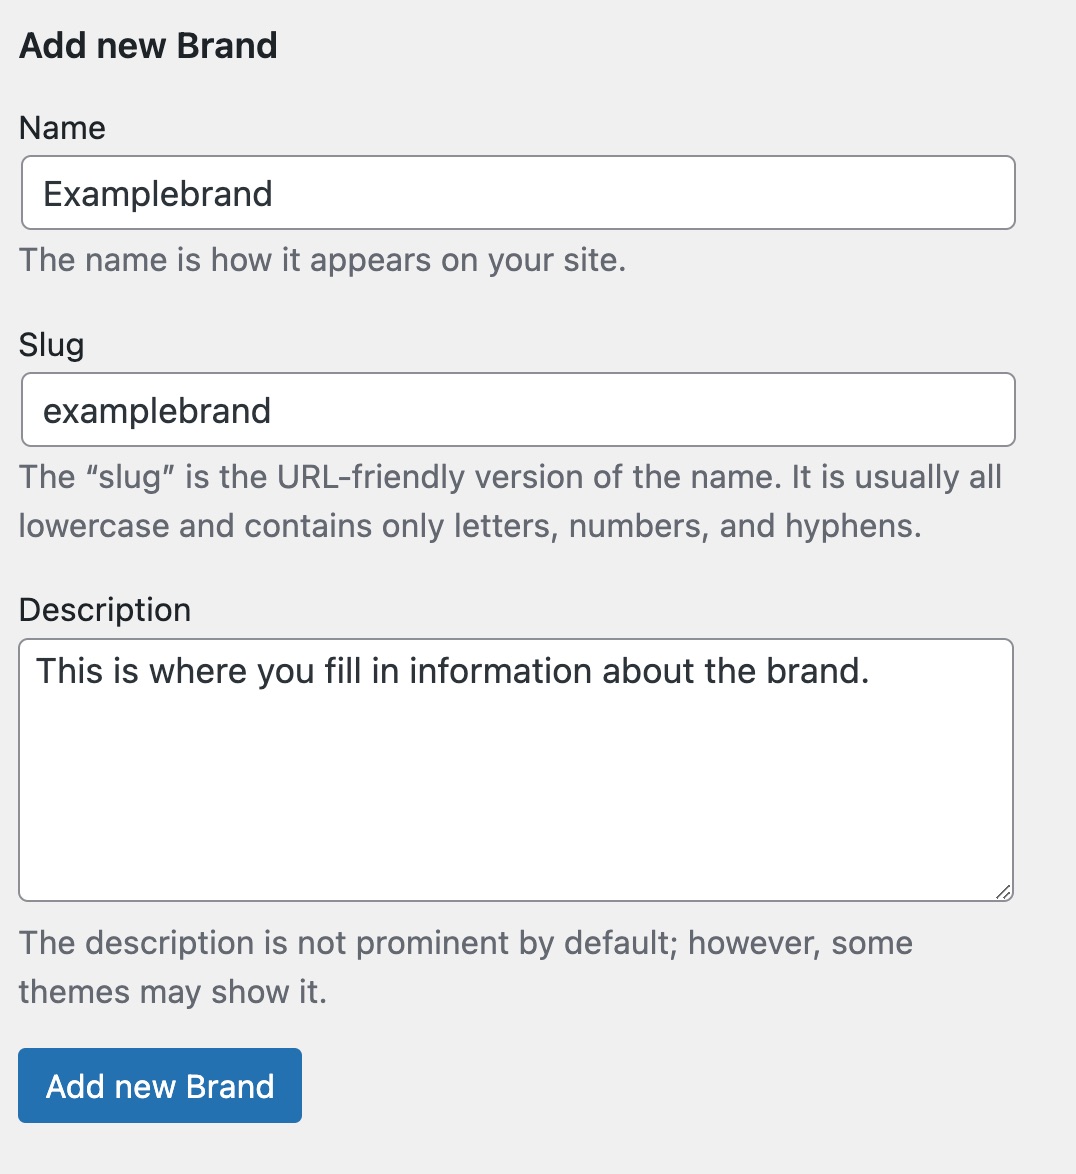Click "The name is how it appears" hint
The height and width of the screenshot is (1174, 1076).
[322, 260]
